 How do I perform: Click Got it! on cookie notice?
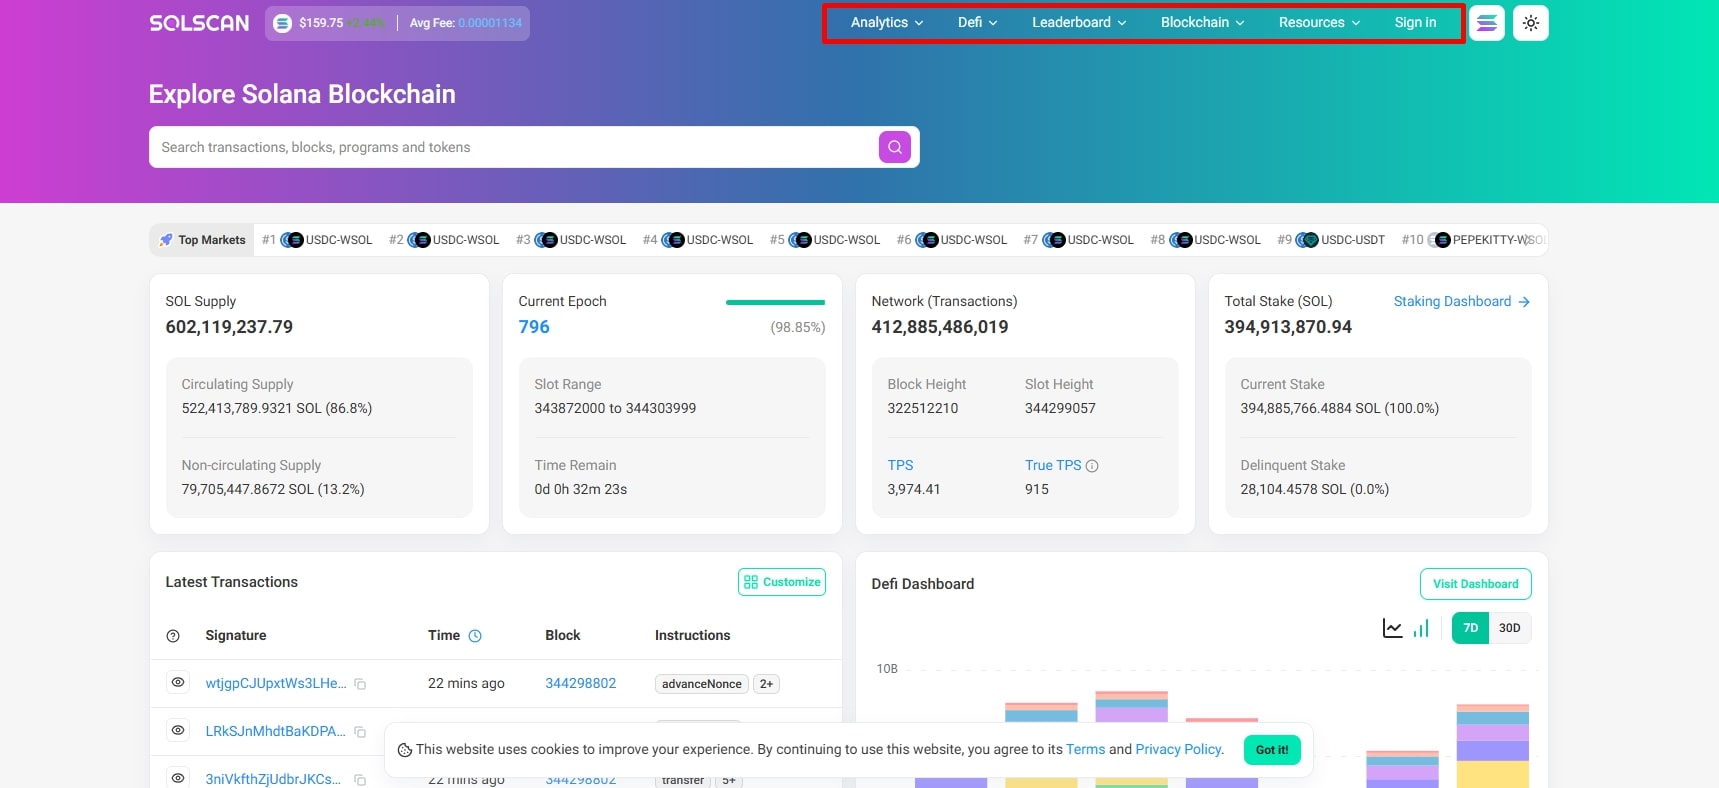coord(1272,750)
